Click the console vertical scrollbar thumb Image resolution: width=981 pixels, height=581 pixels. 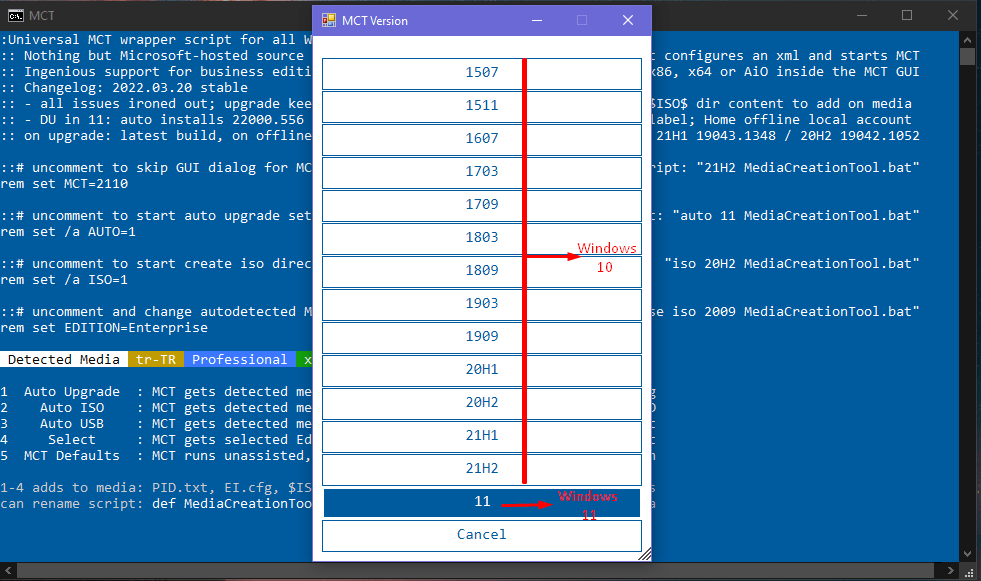[968, 56]
